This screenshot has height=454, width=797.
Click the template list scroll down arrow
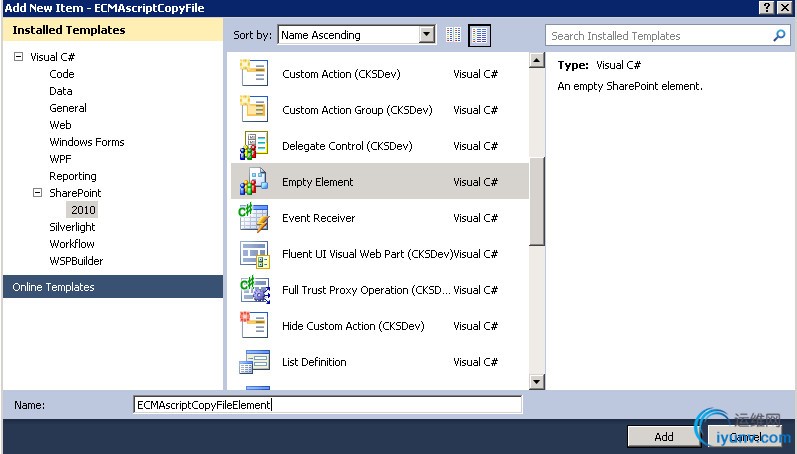[537, 382]
